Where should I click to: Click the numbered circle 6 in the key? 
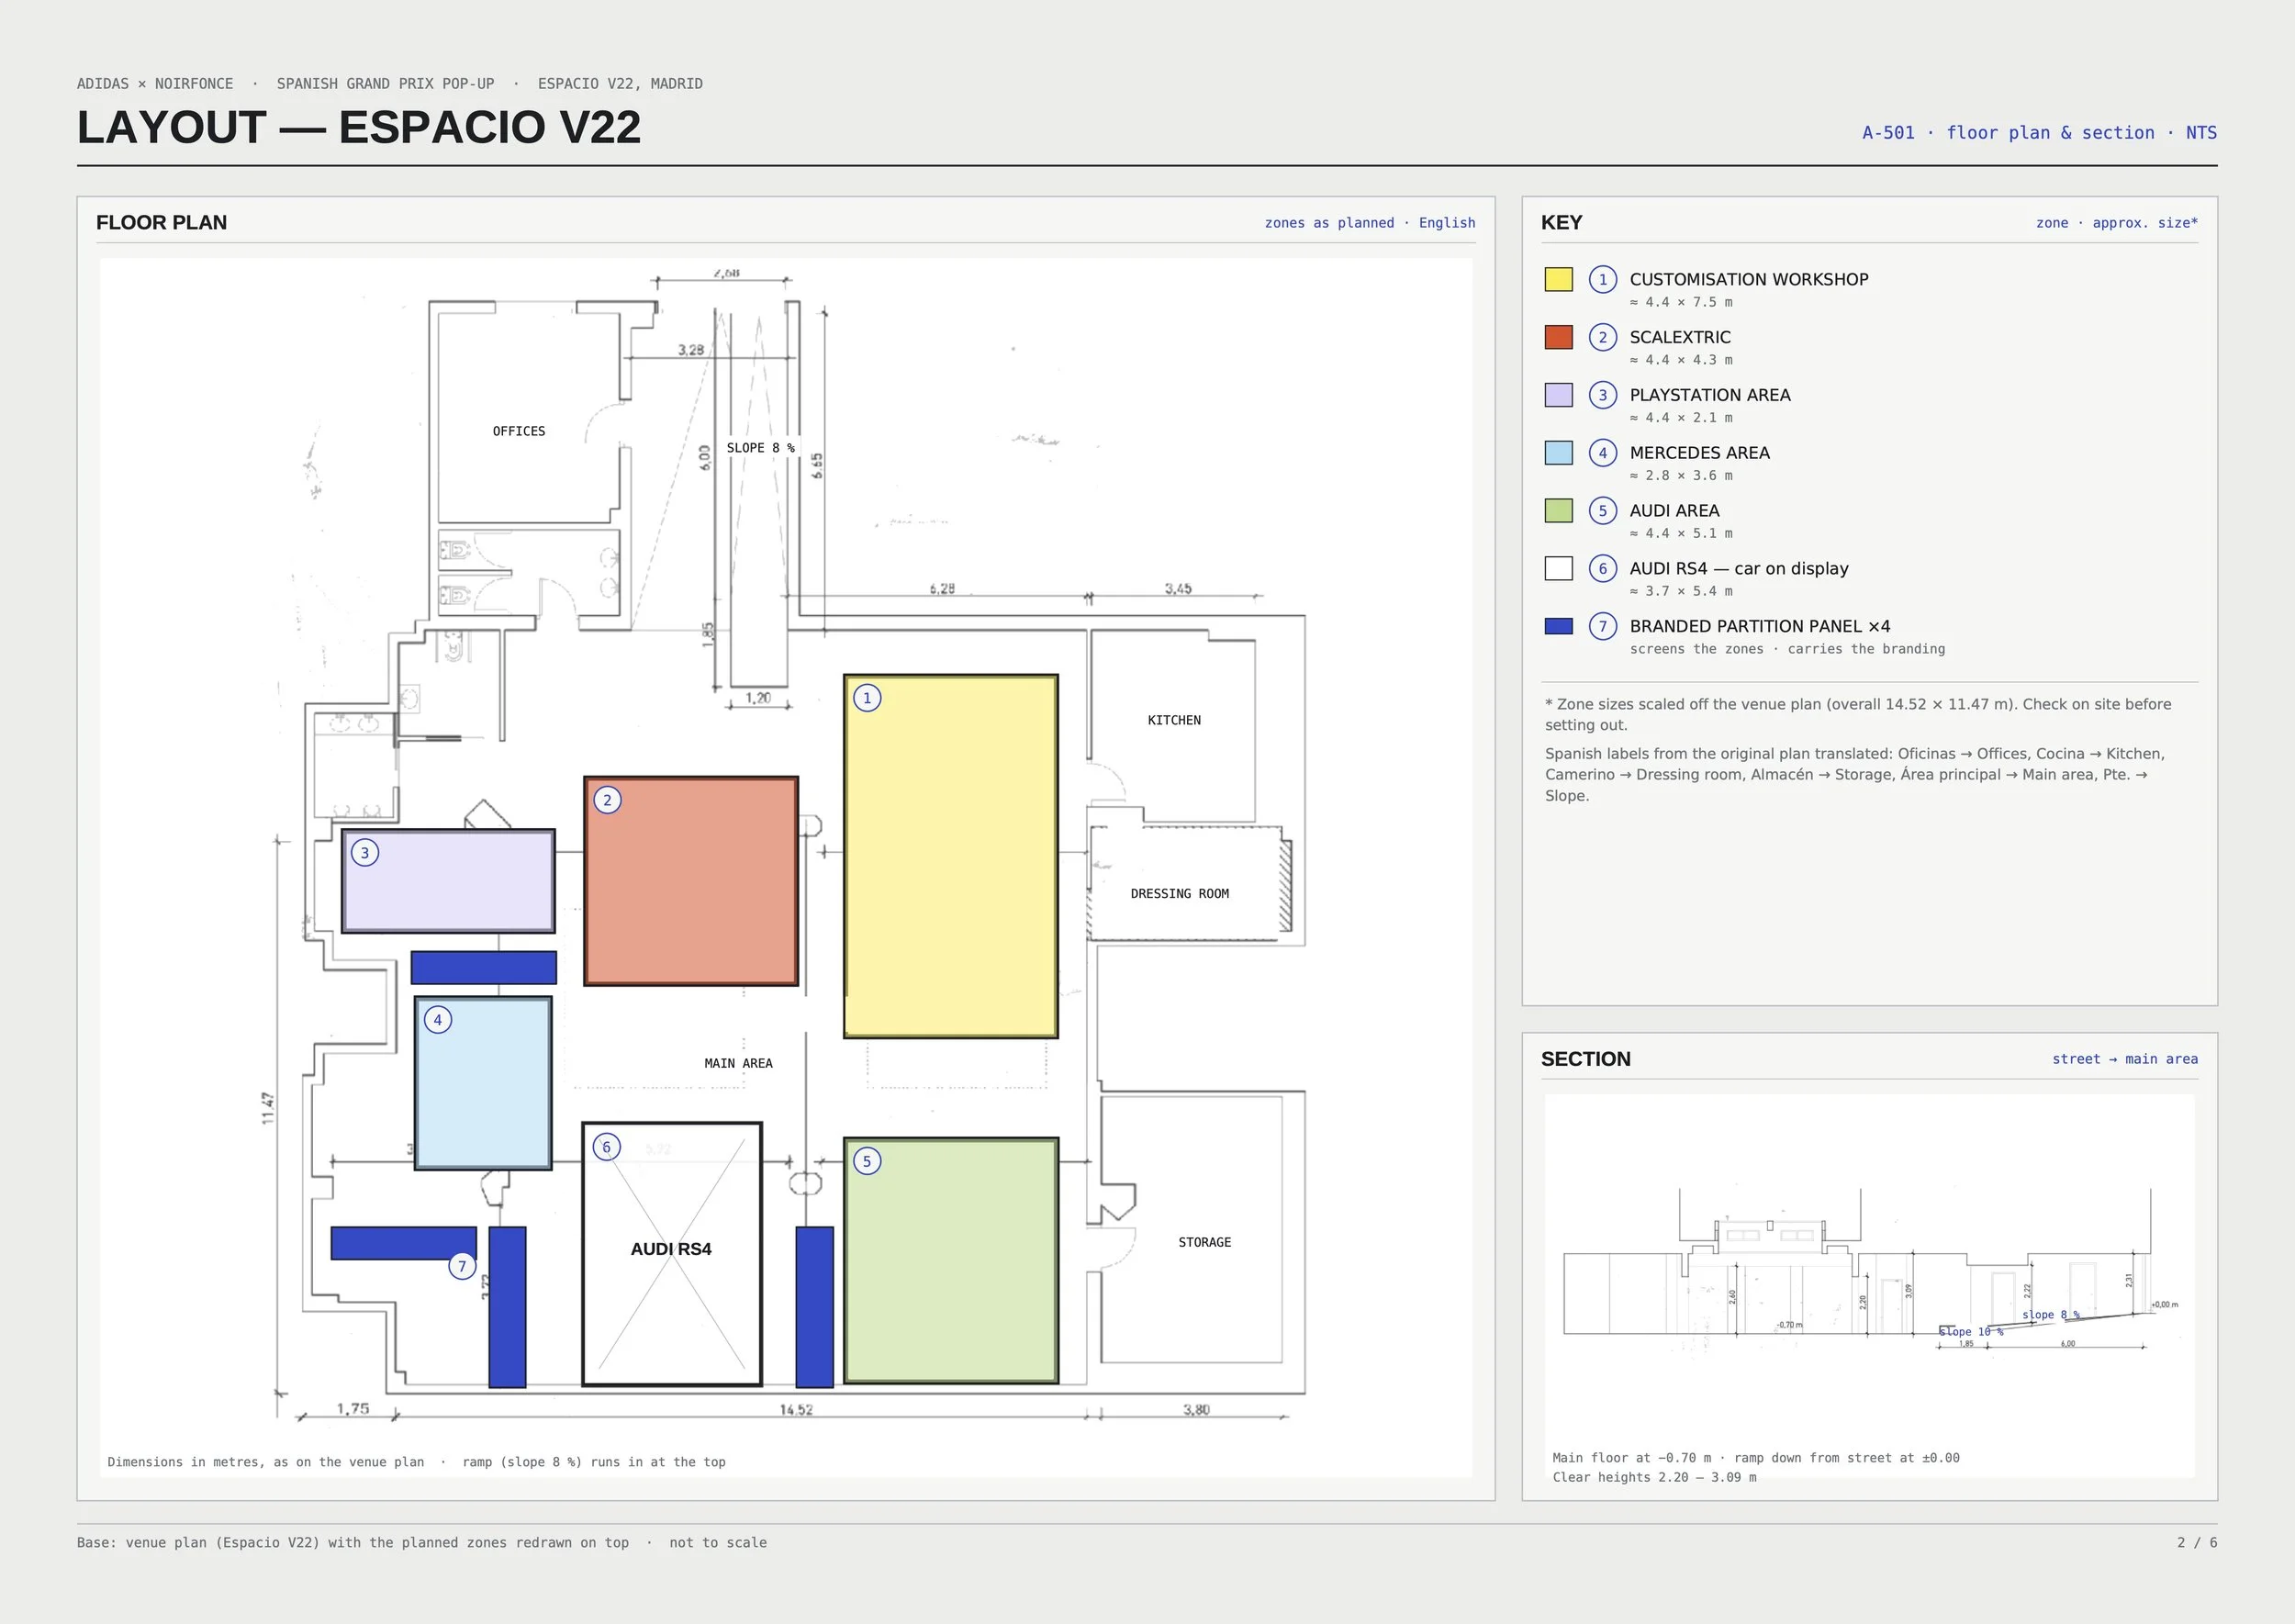pos(1603,569)
